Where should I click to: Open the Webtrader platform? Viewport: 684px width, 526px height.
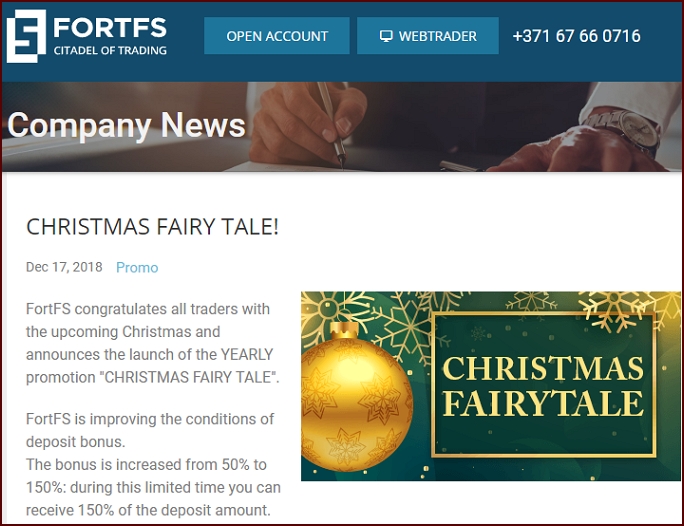[x=428, y=36]
